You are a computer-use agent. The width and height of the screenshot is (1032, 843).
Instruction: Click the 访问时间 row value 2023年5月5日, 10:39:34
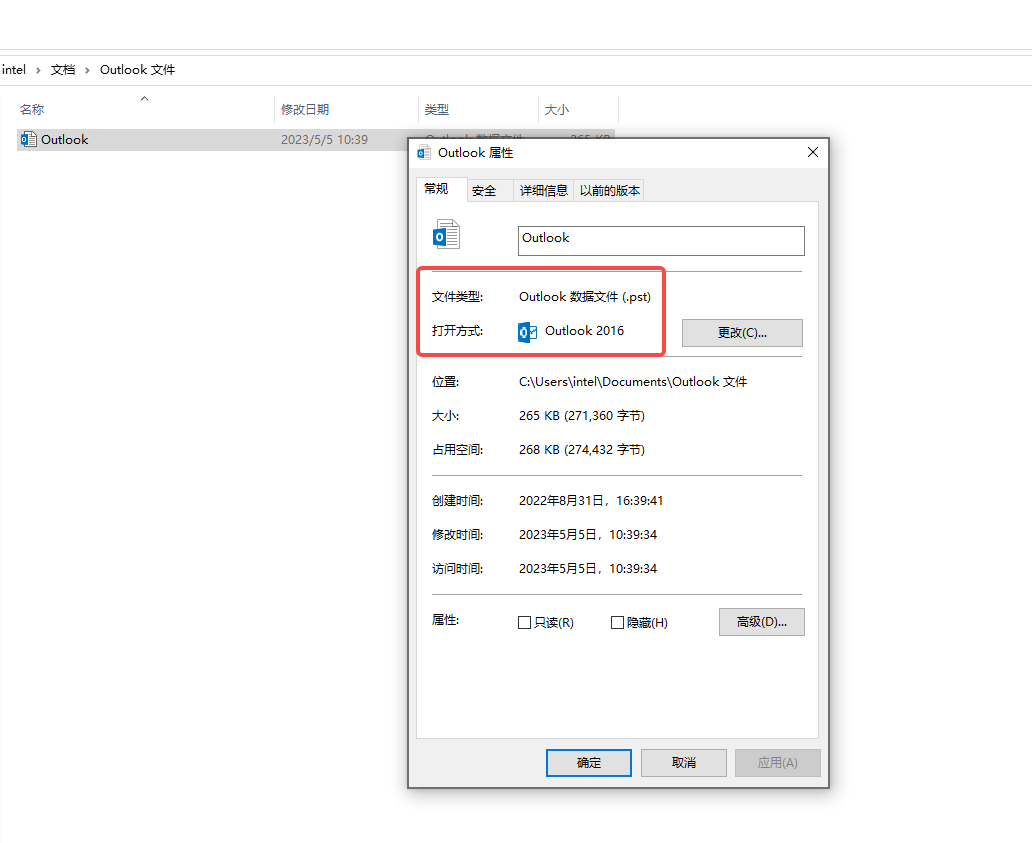point(588,569)
